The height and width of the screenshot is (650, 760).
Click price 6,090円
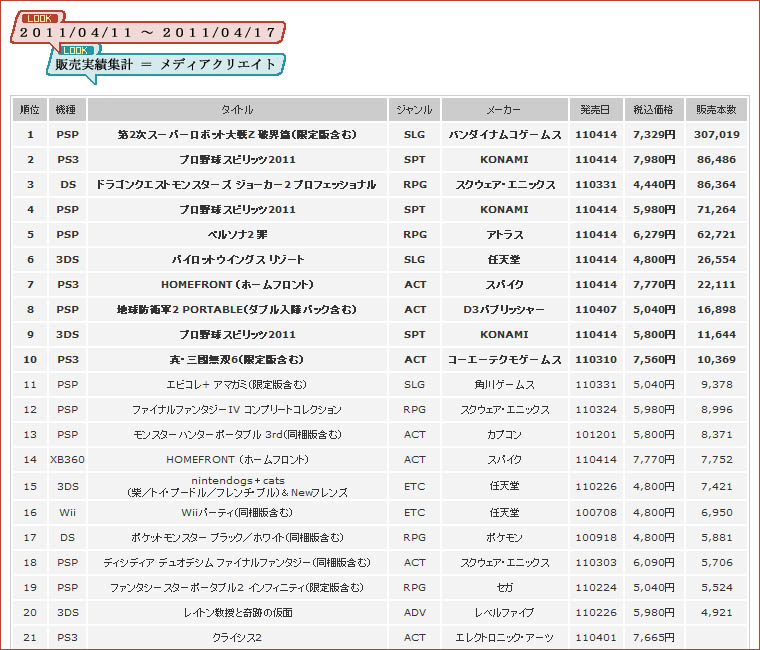click(x=654, y=563)
